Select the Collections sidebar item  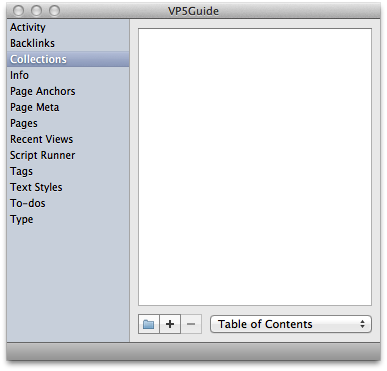tap(68, 59)
